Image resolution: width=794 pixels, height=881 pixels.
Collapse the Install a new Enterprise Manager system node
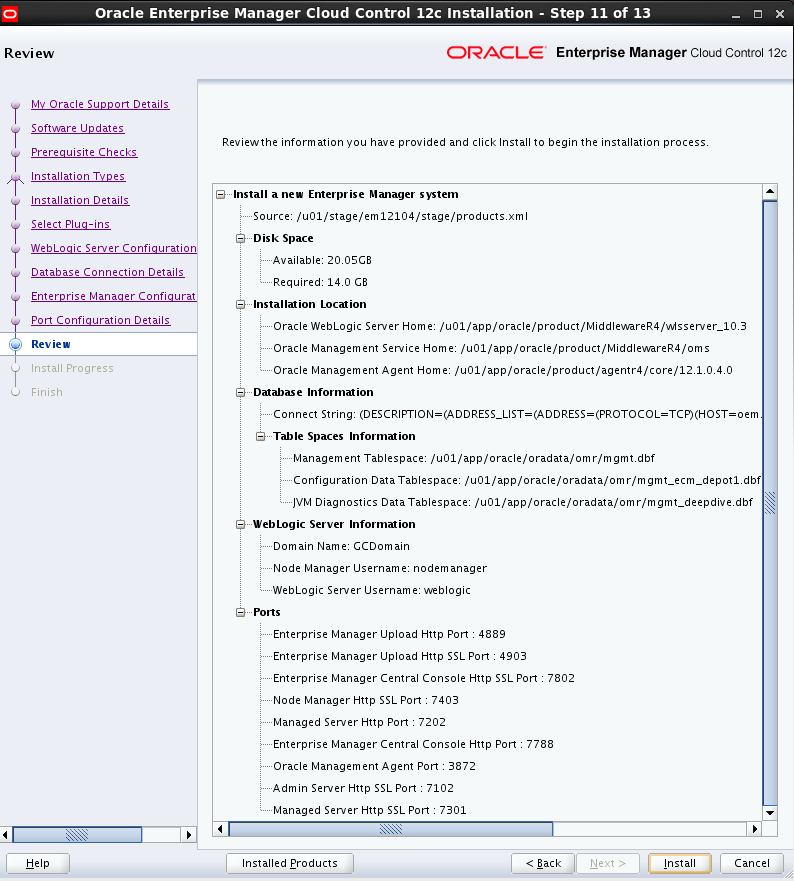click(221, 194)
